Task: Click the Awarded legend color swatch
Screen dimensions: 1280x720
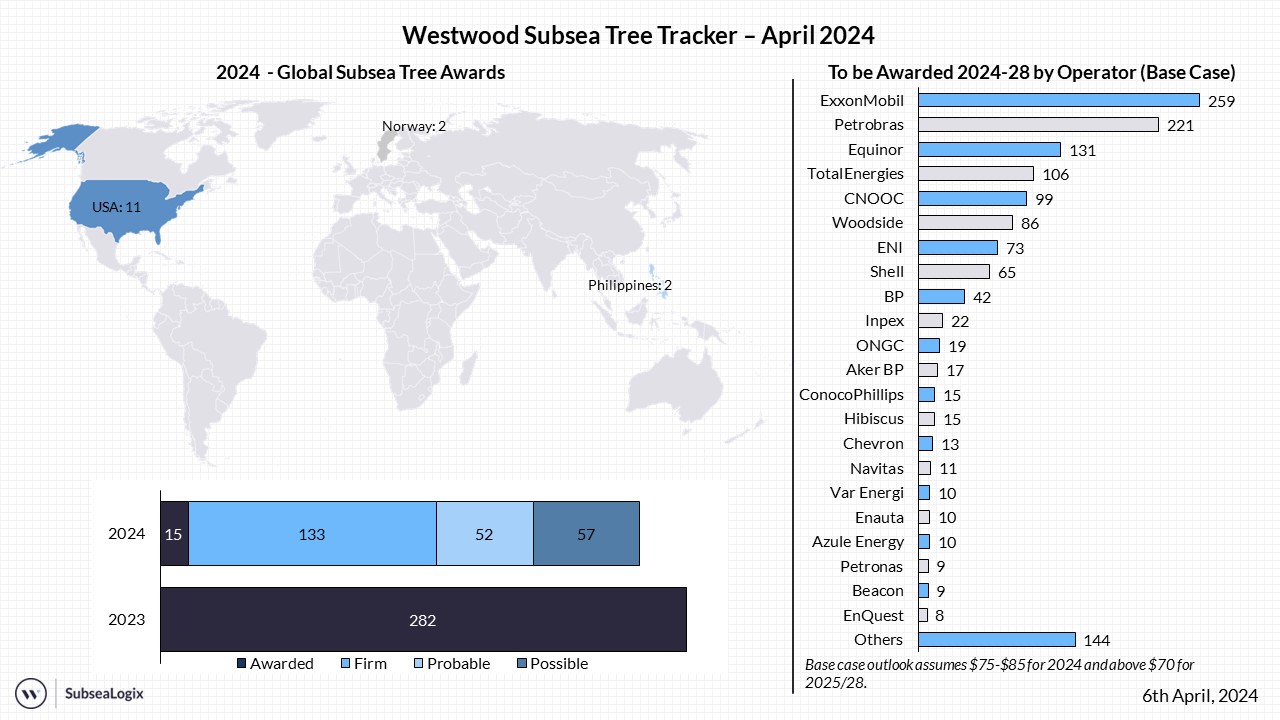Action: point(241,664)
